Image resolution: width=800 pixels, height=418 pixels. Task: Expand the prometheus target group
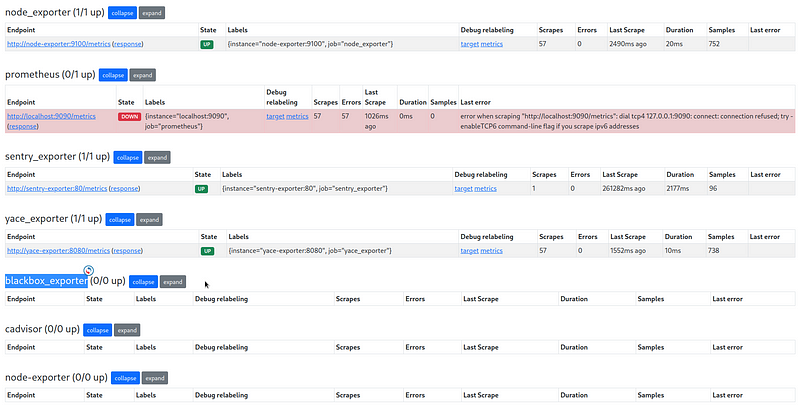[x=143, y=75]
